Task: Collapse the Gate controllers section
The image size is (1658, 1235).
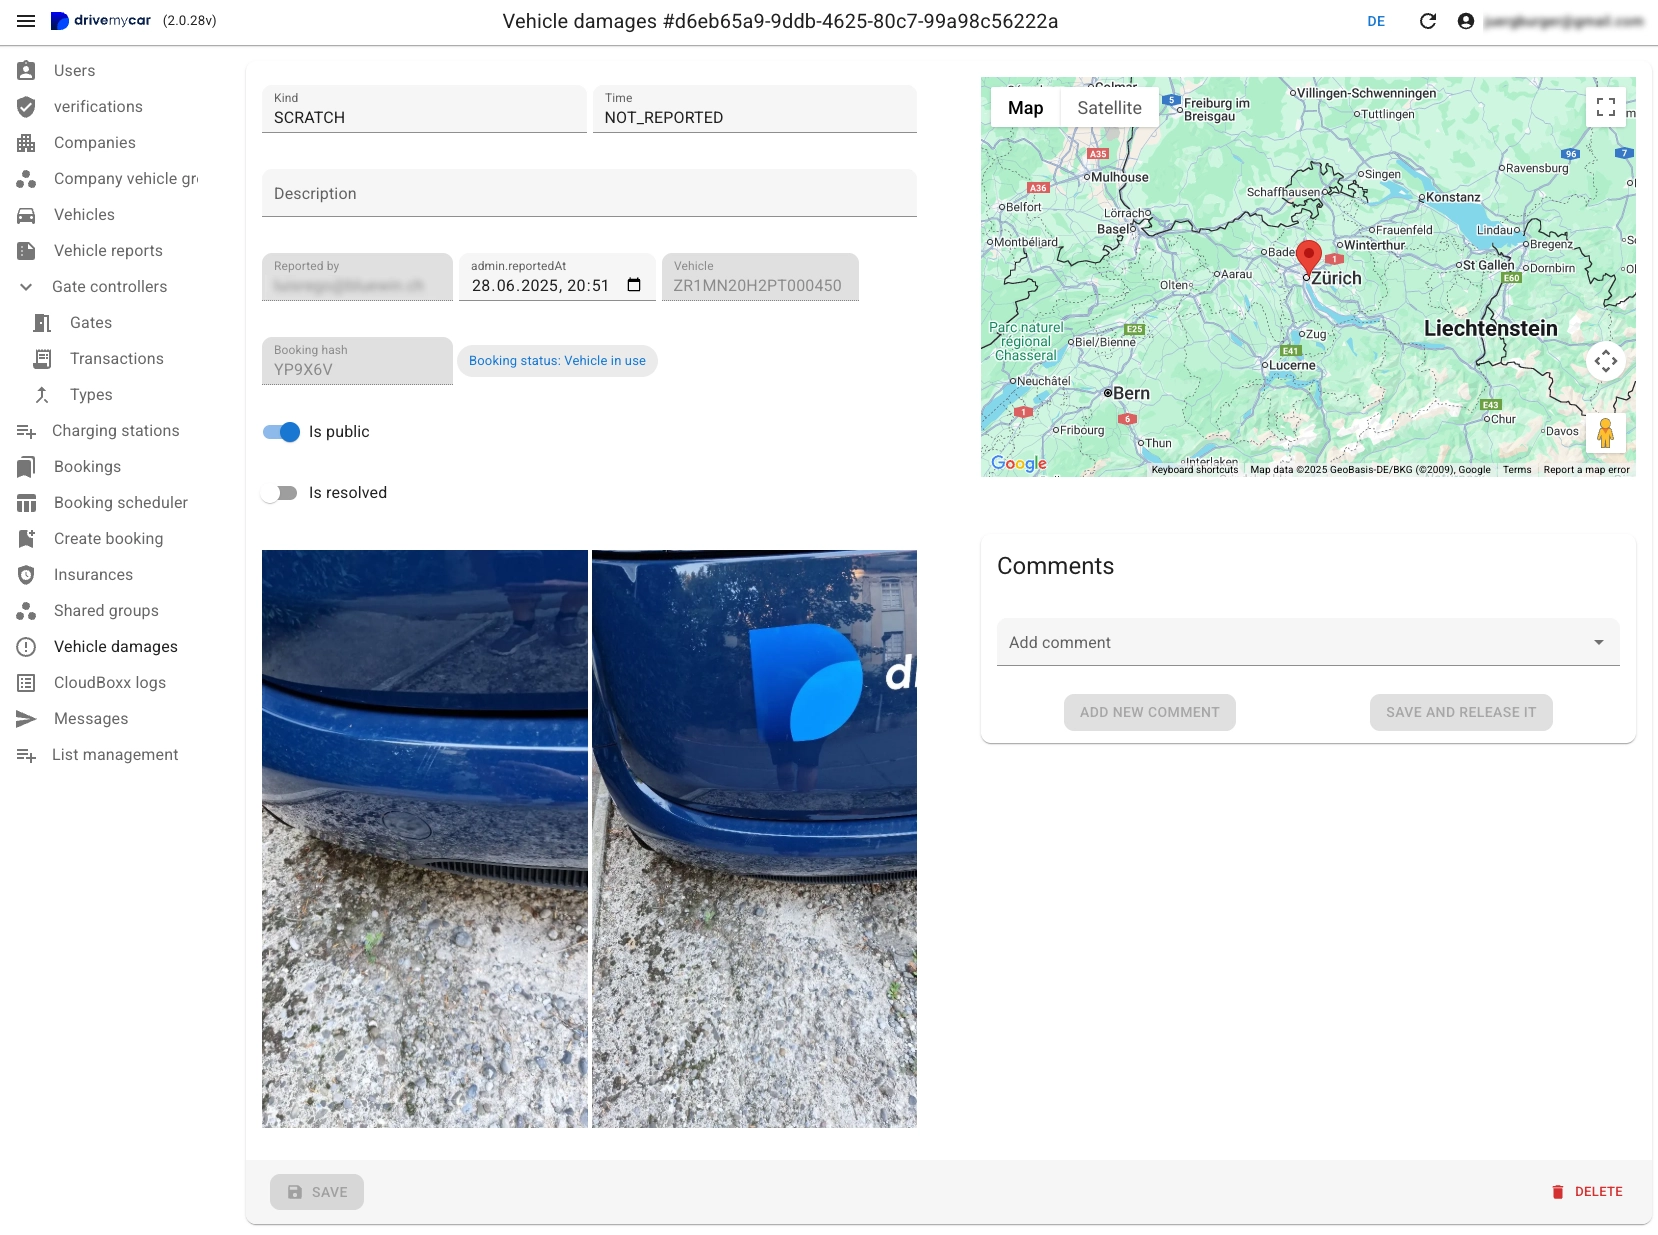Action: tap(26, 287)
